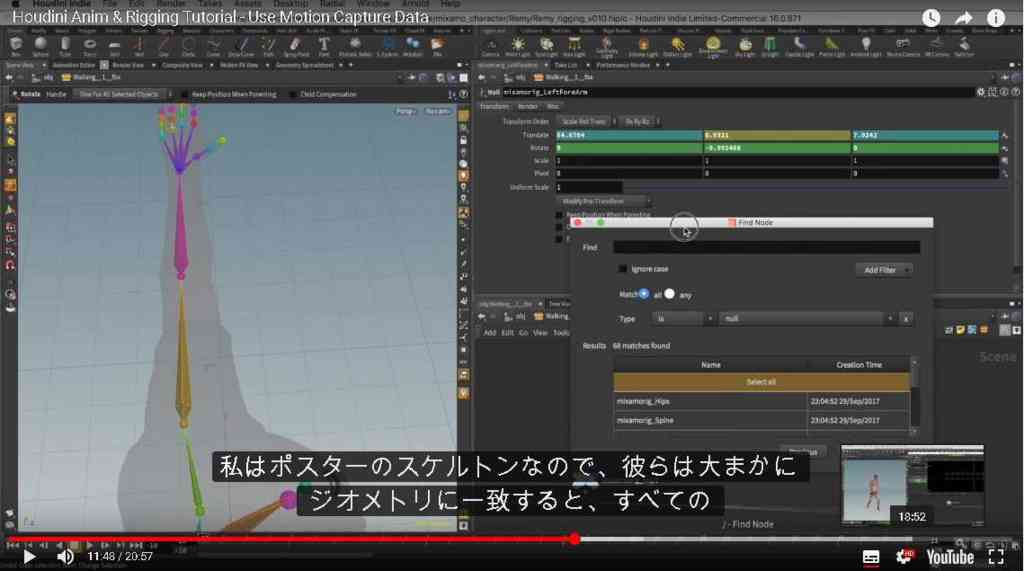
Task: Select the Torus shelf tool
Action: [x=89, y=46]
